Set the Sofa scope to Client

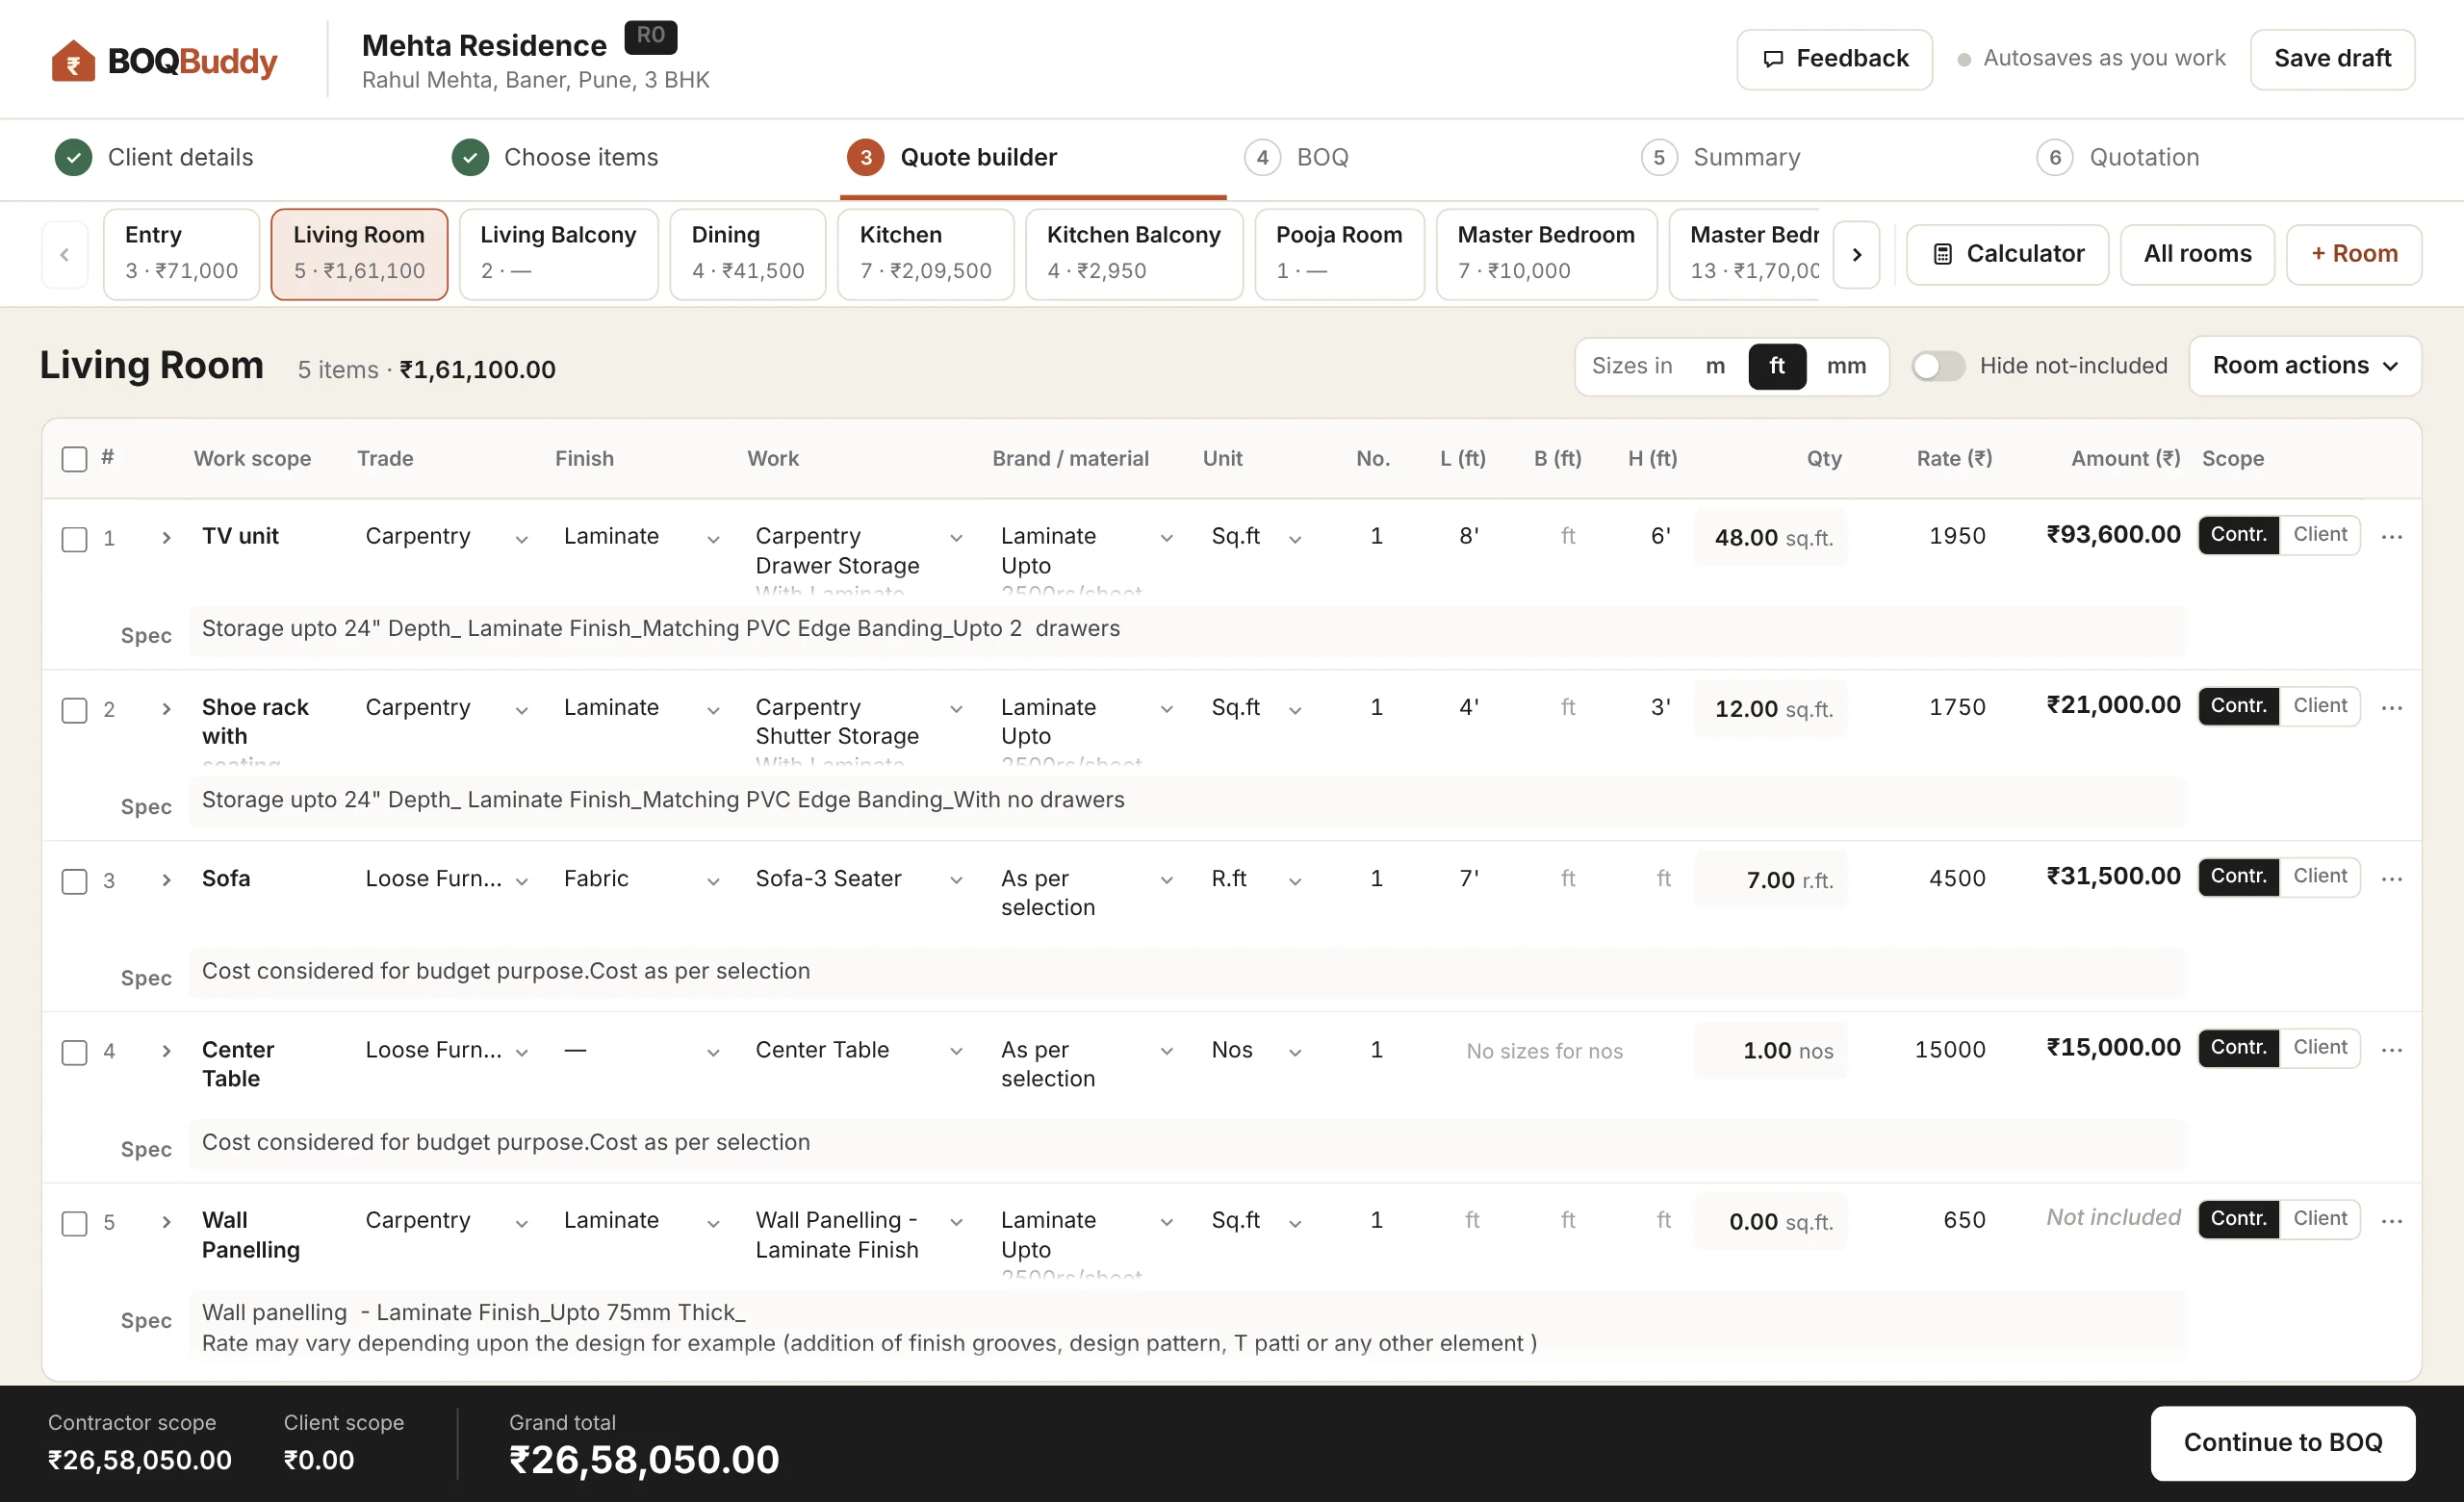point(2319,877)
